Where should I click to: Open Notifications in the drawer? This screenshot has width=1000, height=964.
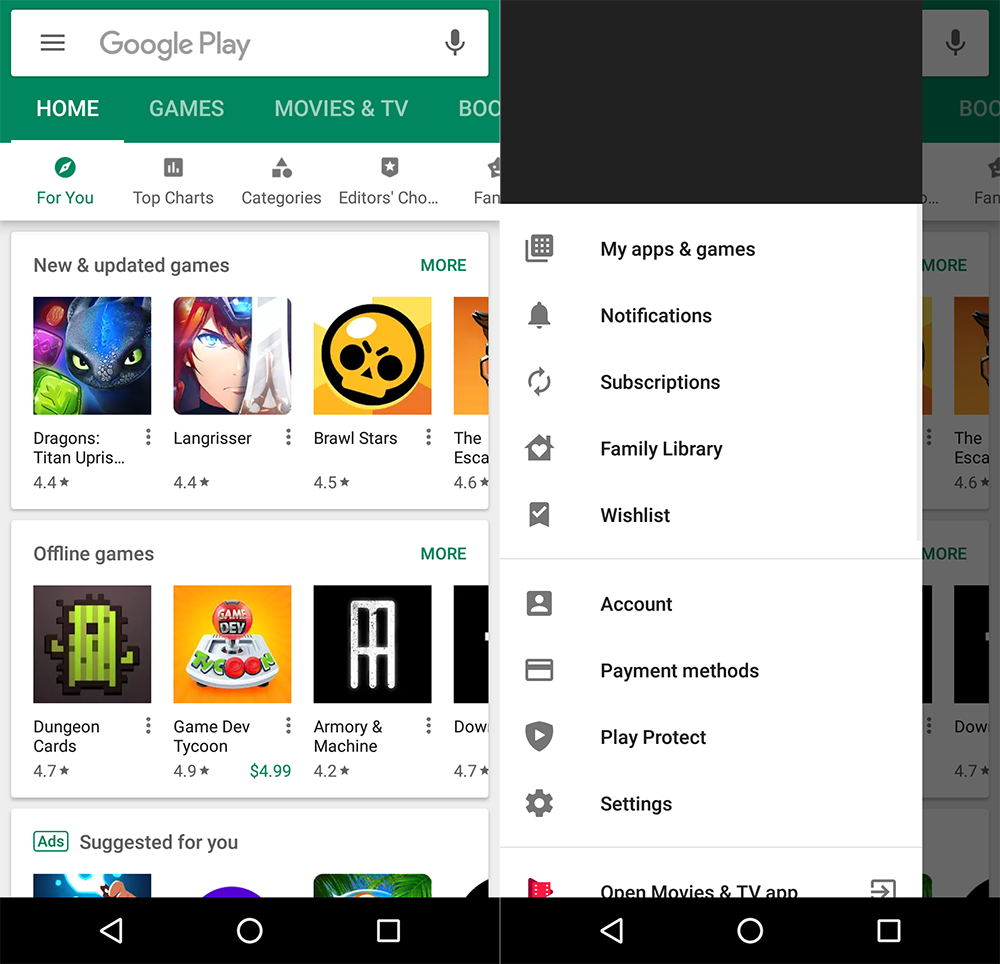coord(711,316)
